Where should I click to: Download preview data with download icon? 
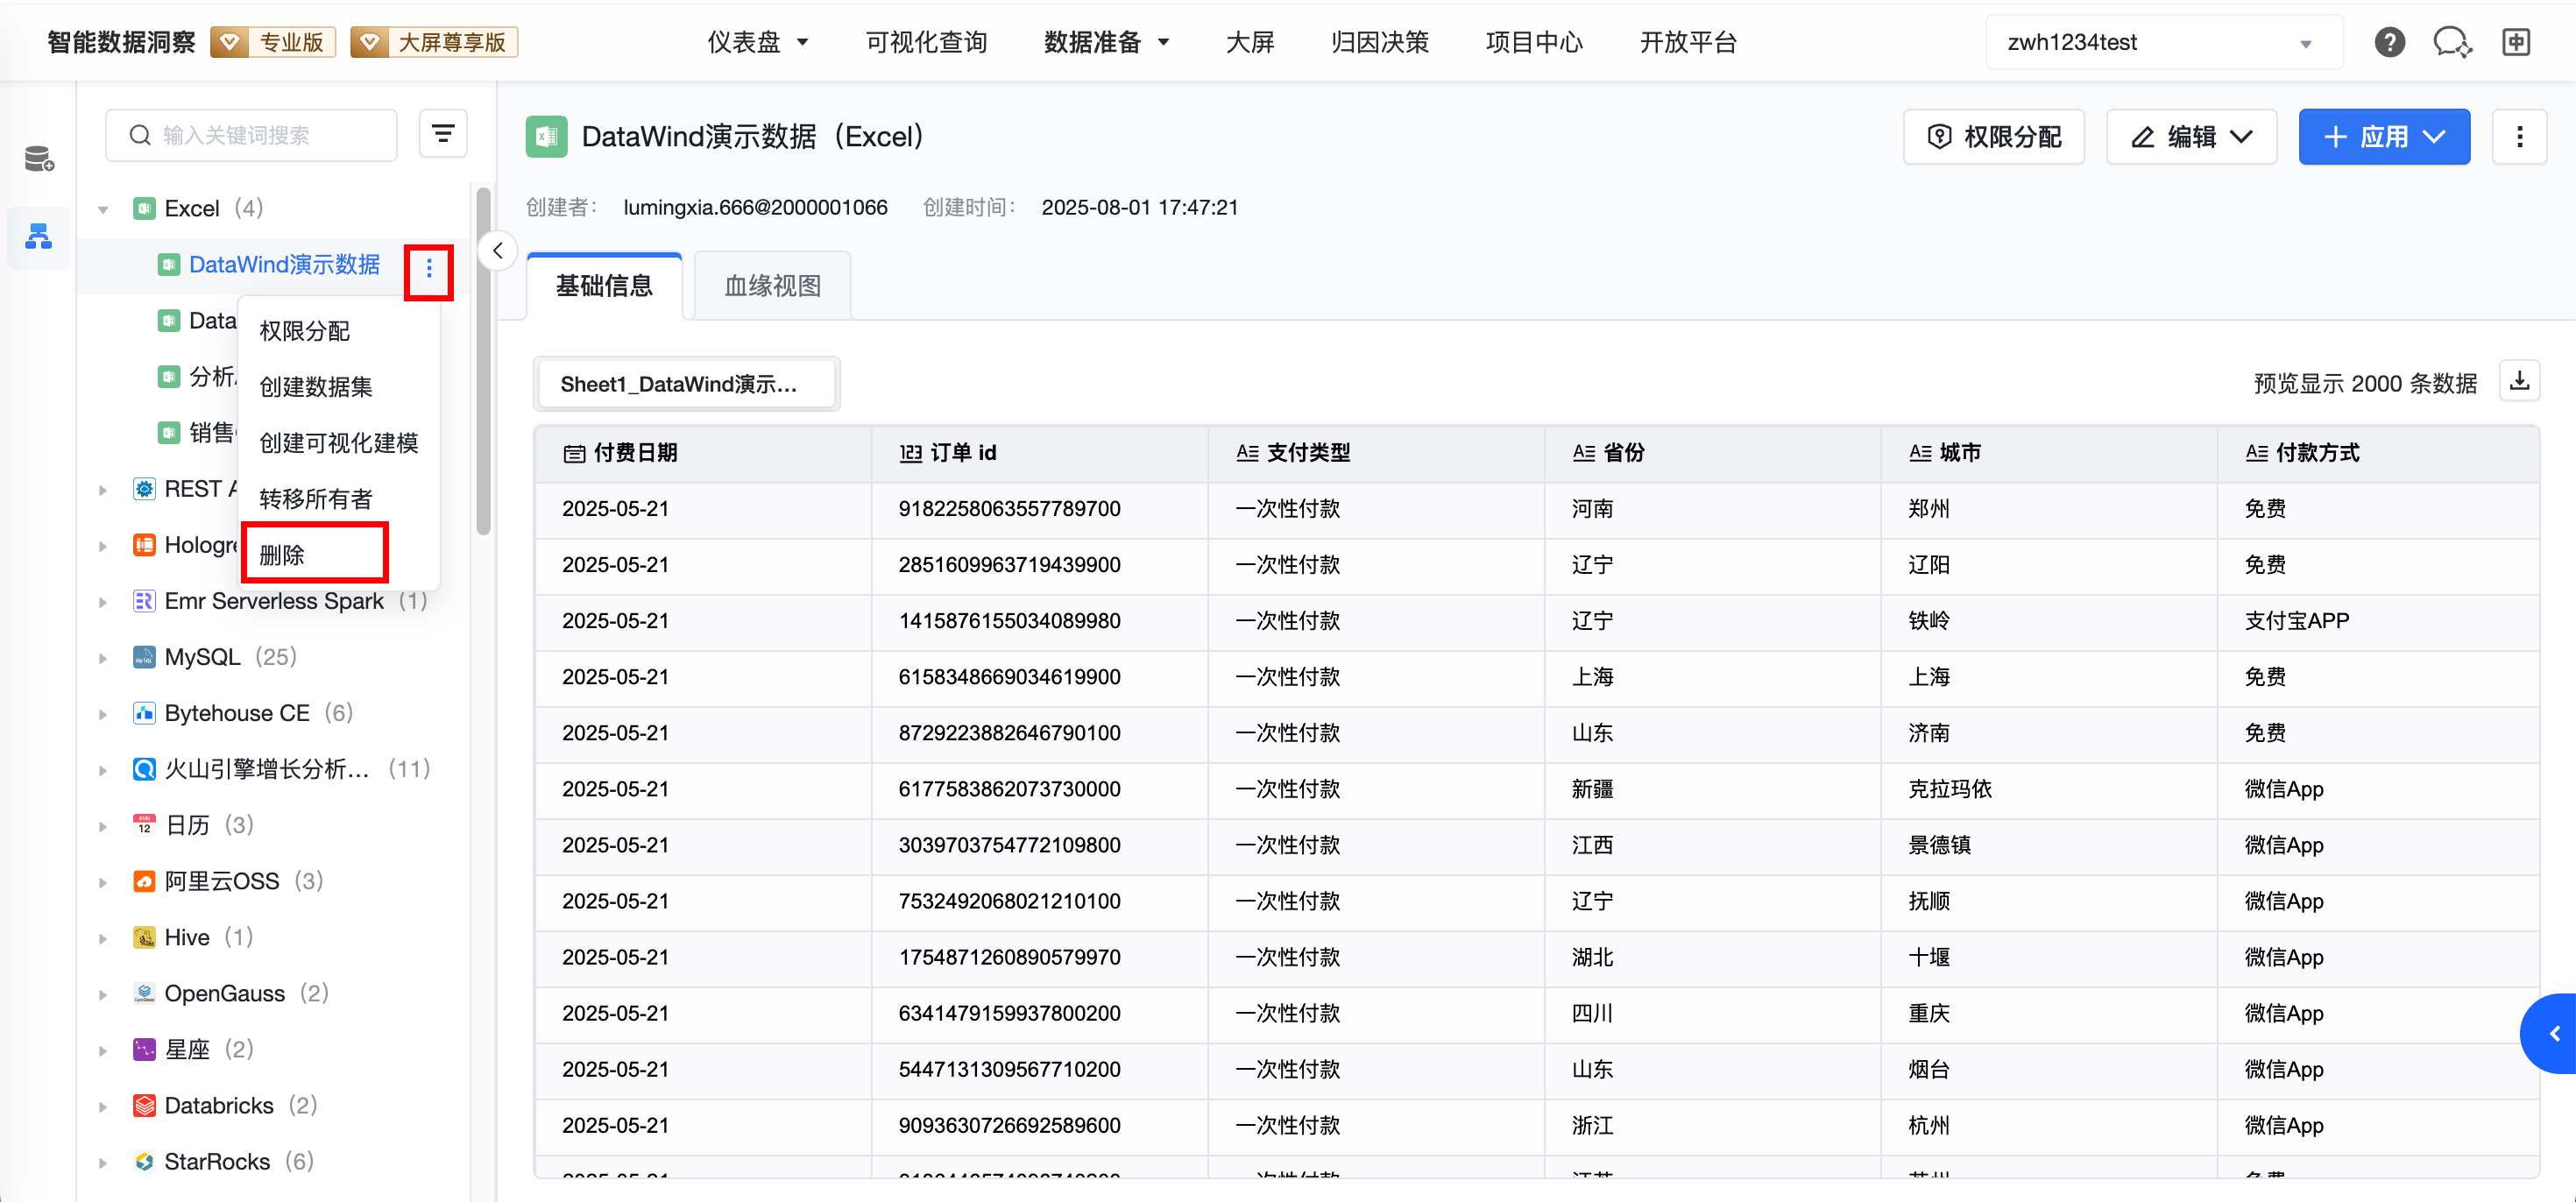(2519, 381)
